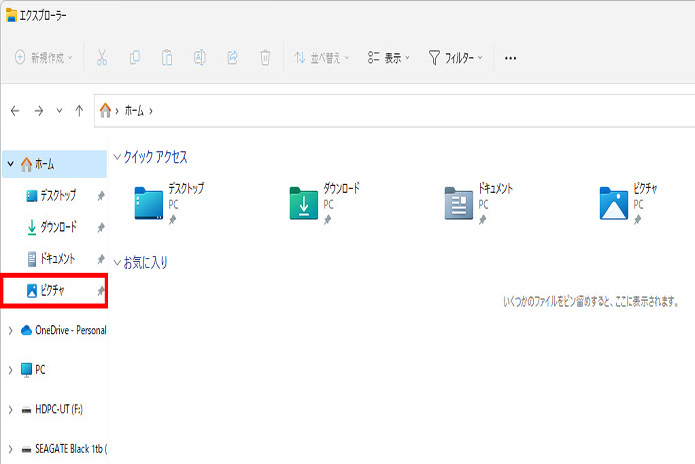The image size is (695, 464).
Task: Open the 新規作成 dropdown
Action: click(x=44, y=58)
